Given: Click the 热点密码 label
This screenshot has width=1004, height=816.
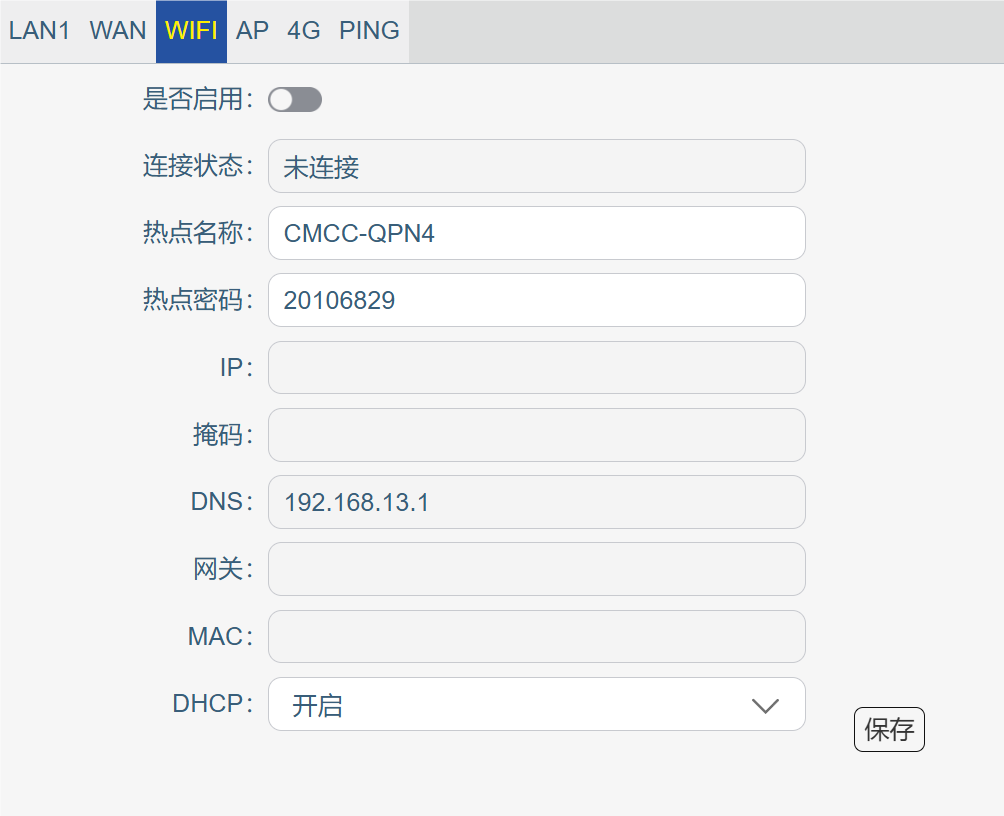Looking at the screenshot, I should (198, 300).
